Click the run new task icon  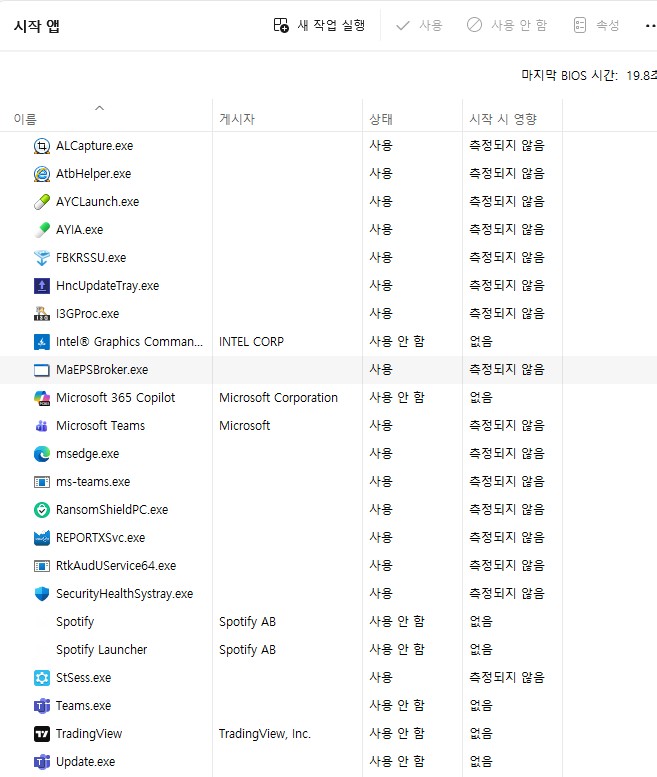(x=281, y=25)
